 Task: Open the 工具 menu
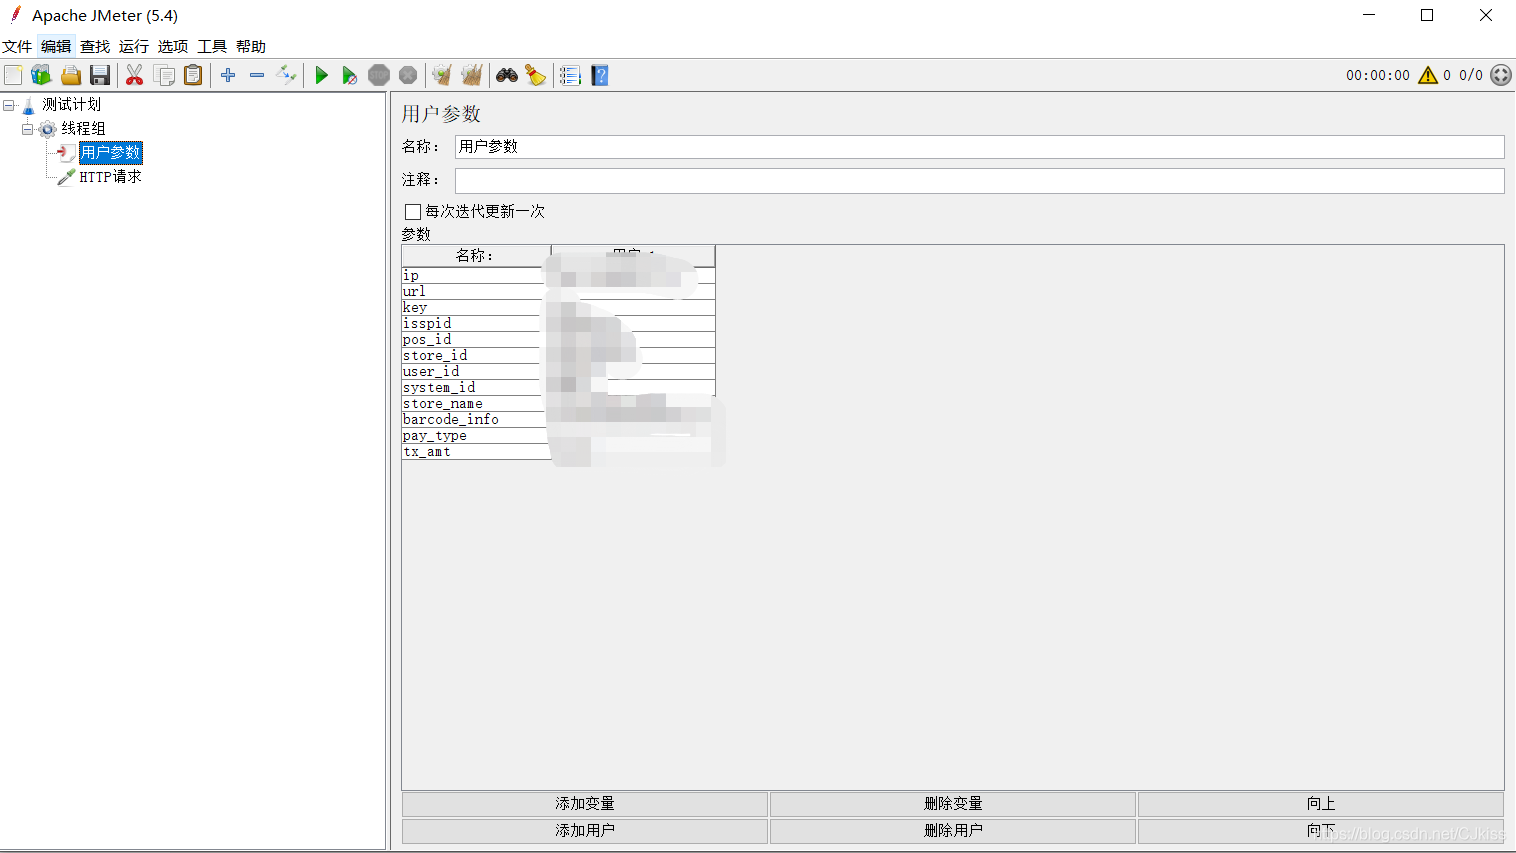[x=212, y=46]
